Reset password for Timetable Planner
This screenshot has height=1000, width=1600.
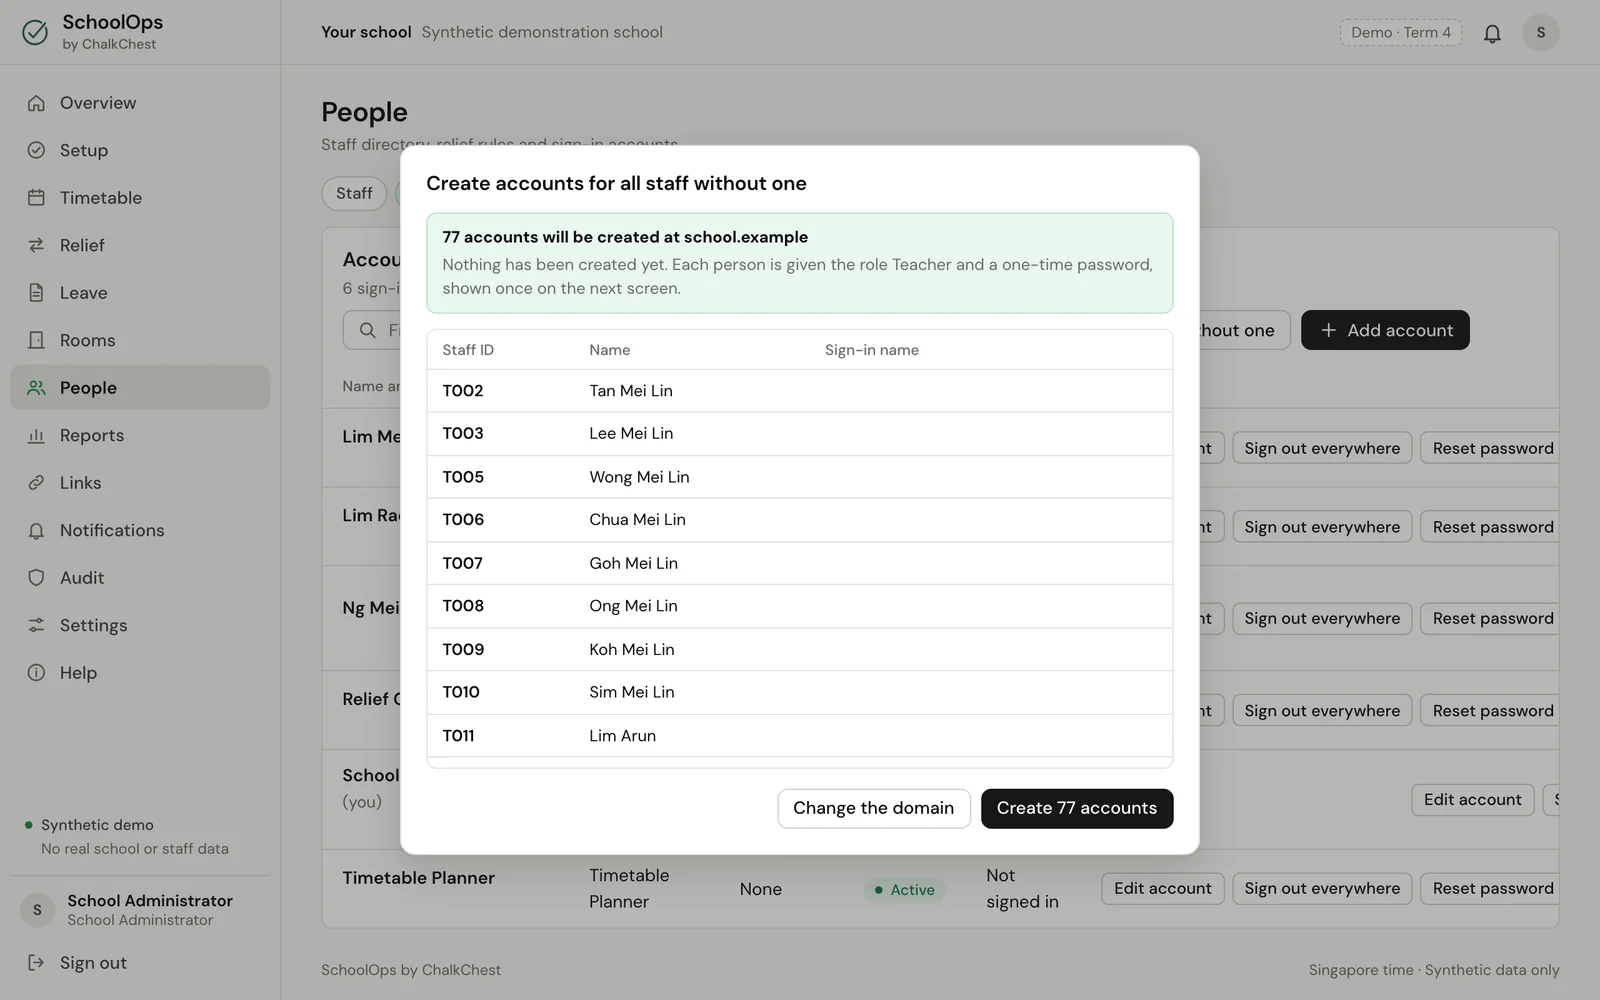[1492, 888]
